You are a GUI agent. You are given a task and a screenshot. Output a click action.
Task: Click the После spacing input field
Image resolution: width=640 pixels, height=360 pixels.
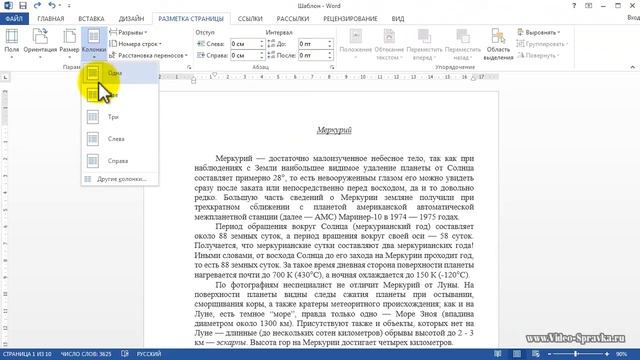(313, 55)
